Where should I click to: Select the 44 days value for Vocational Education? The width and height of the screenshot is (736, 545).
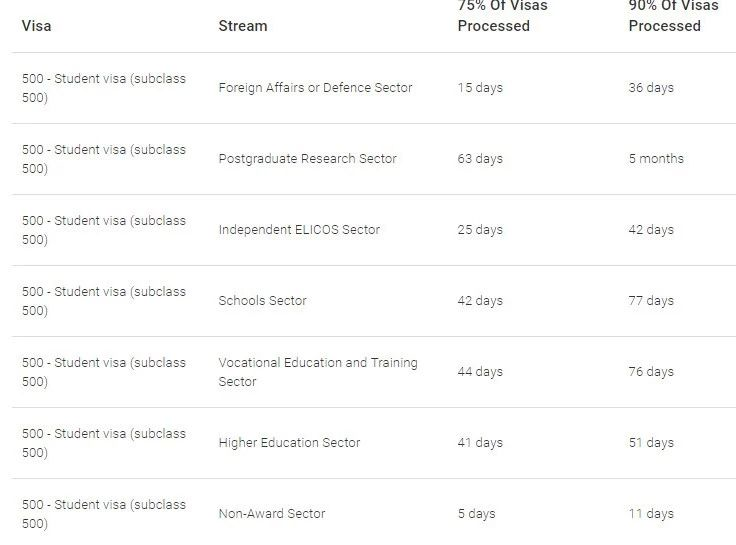point(480,372)
